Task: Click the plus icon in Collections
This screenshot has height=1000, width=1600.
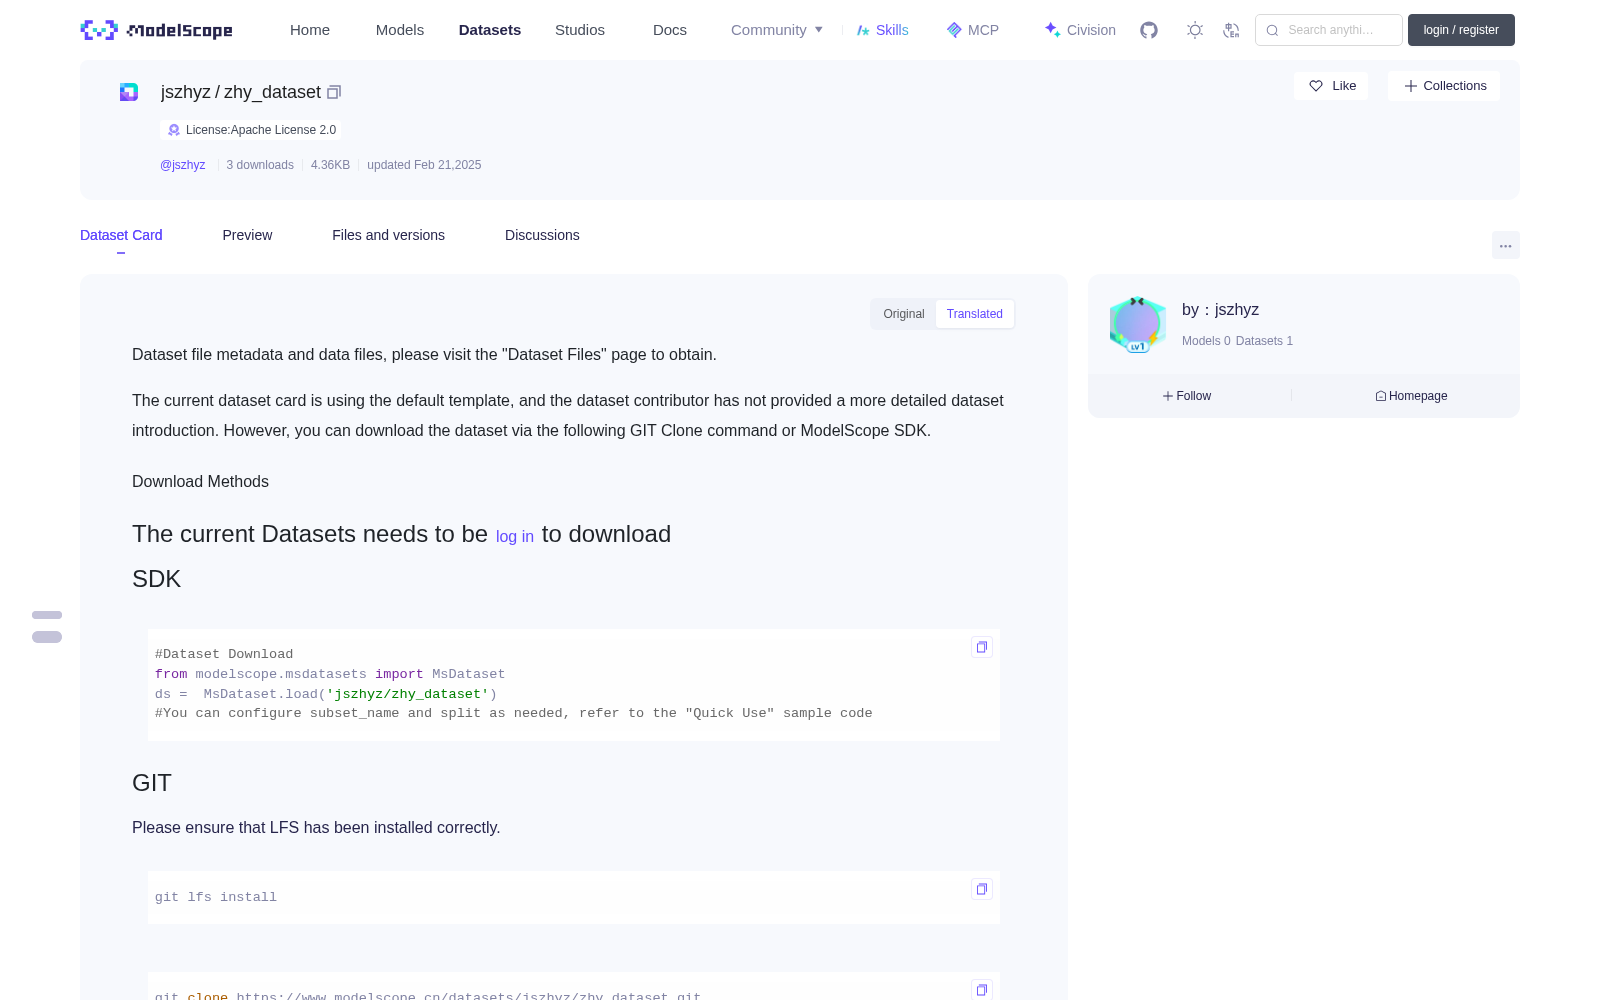Action: 1411,86
